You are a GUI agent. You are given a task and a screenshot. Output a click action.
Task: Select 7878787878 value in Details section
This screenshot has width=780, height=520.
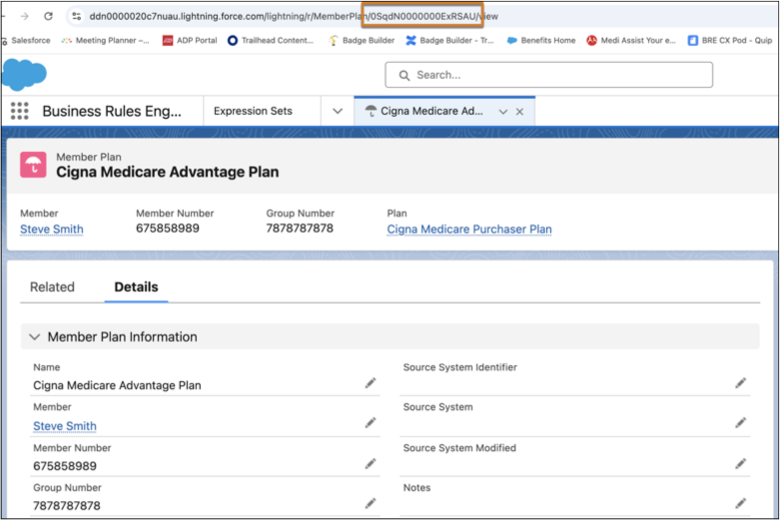point(67,506)
